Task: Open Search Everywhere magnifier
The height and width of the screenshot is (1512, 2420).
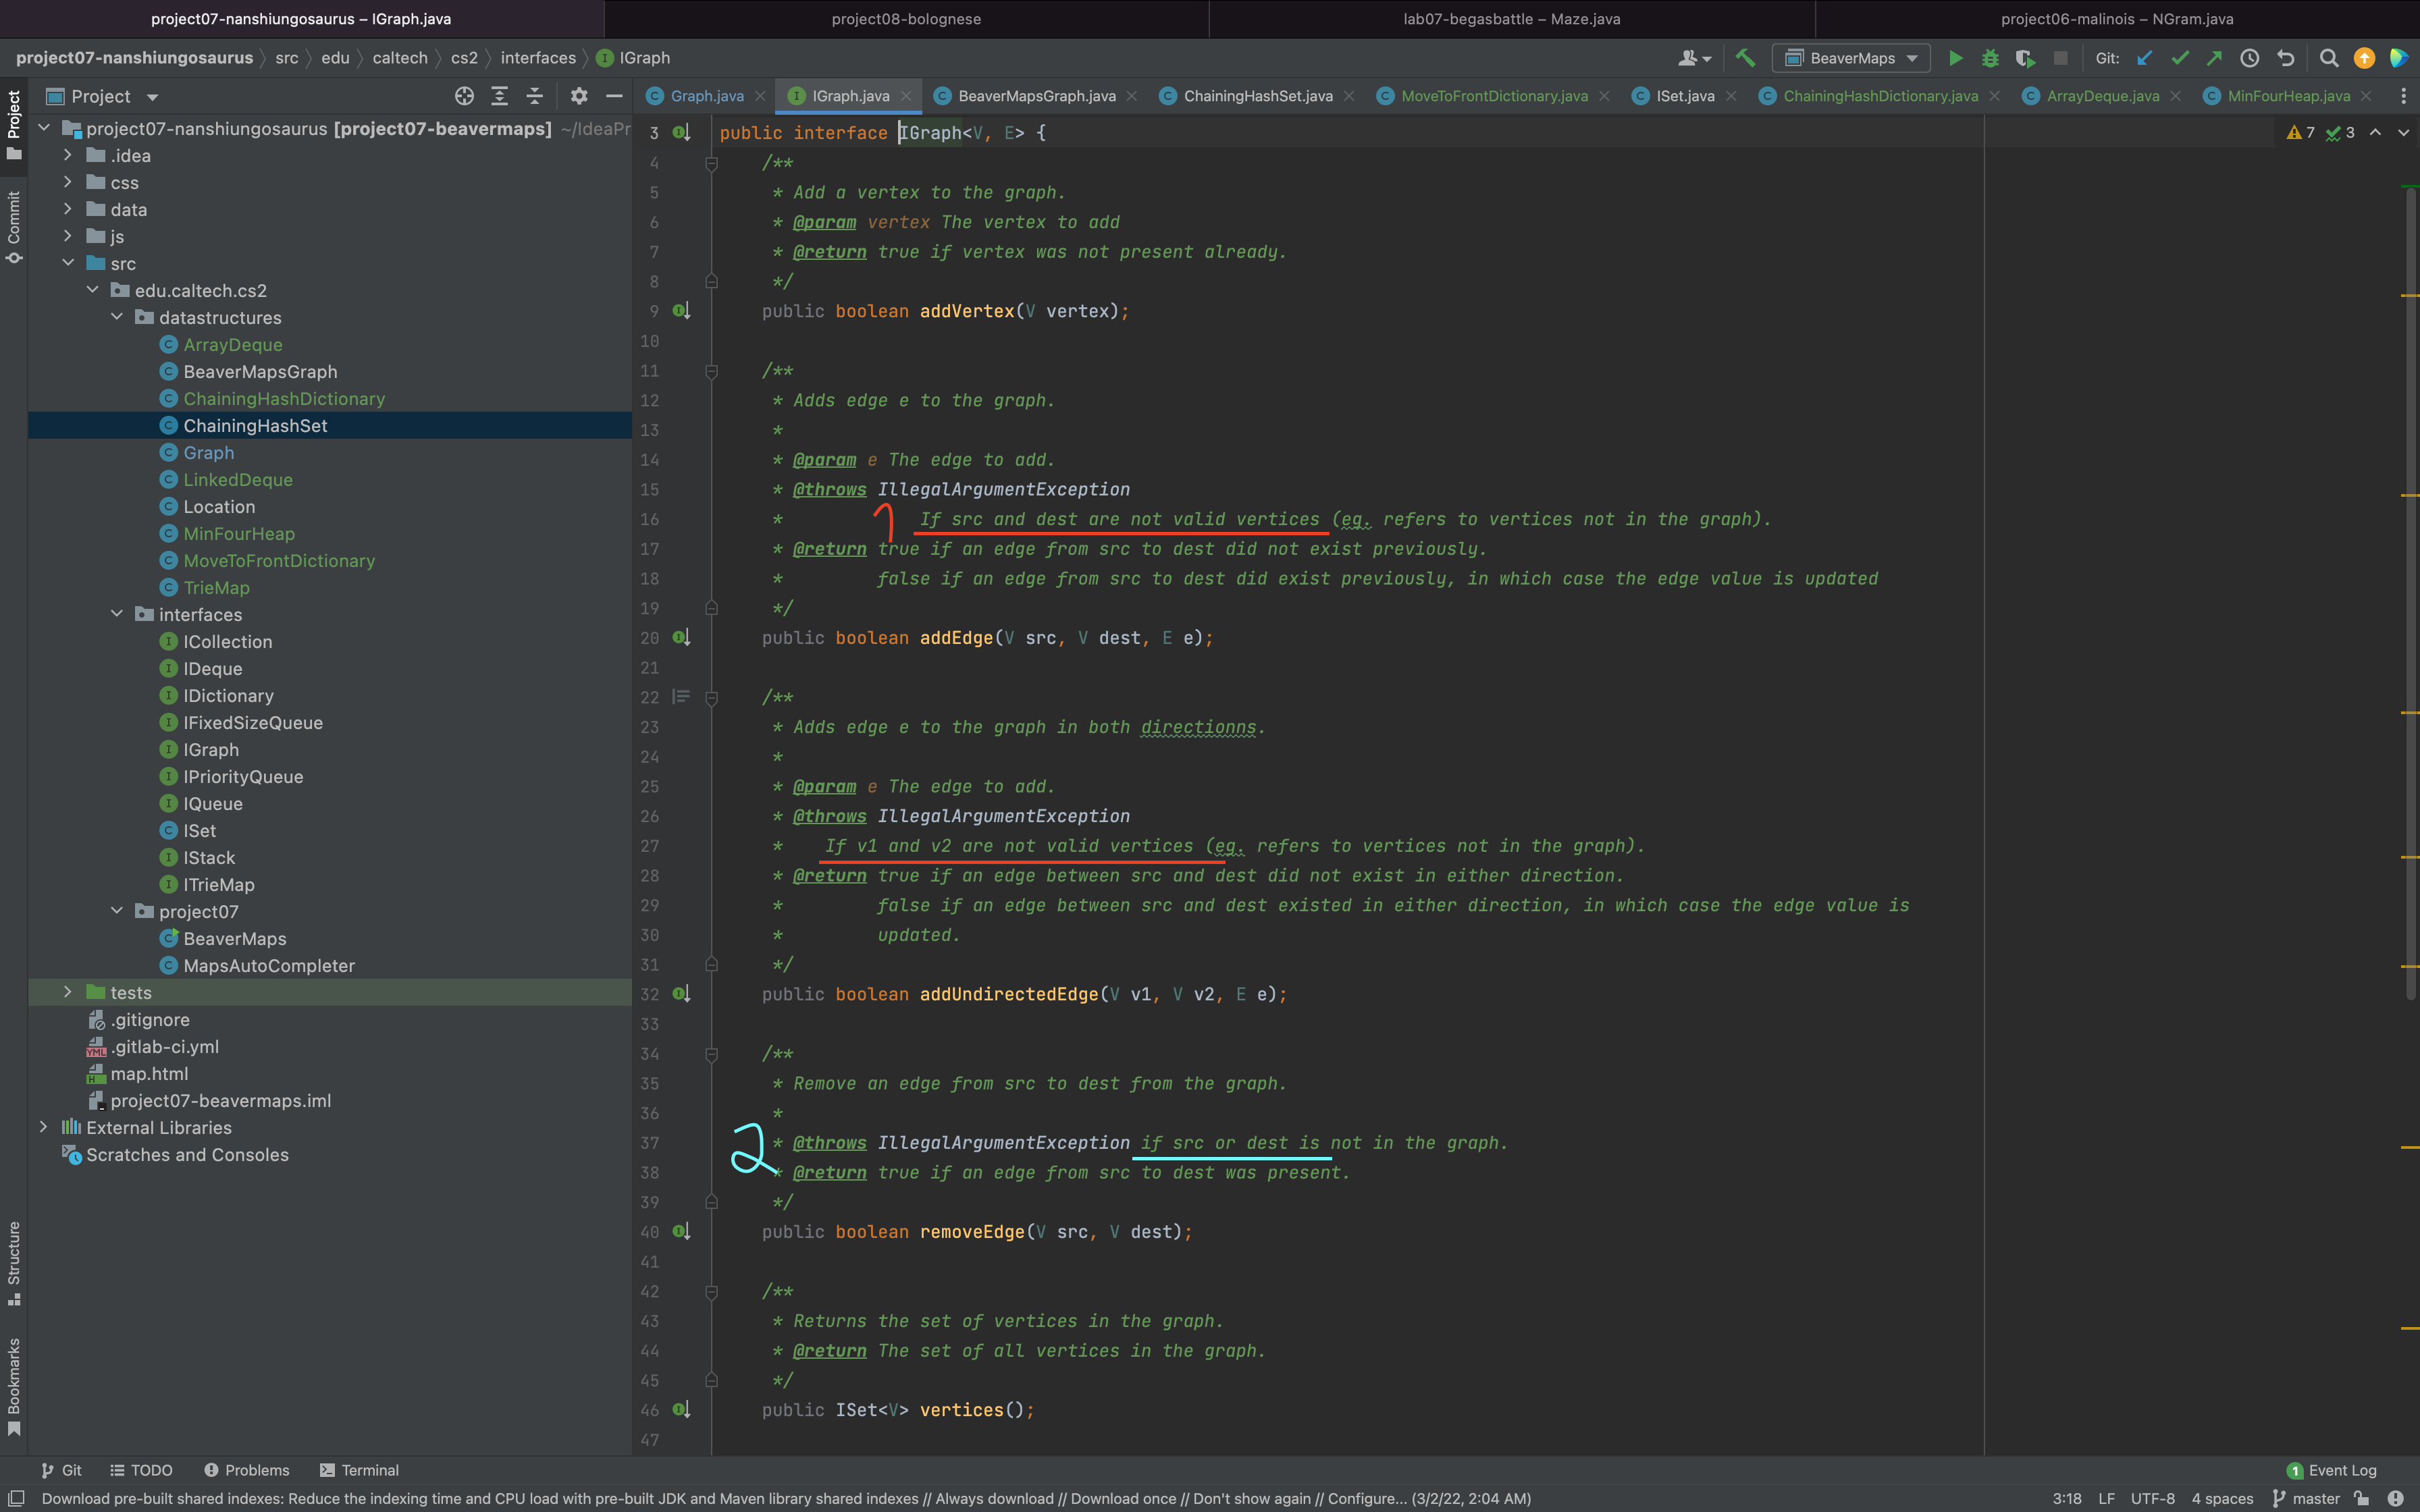Action: [2329, 58]
